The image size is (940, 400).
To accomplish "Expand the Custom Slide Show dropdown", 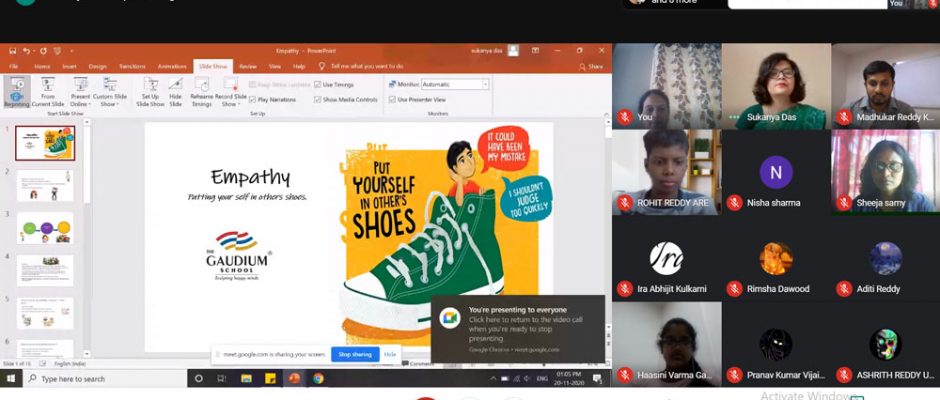I will tap(110, 92).
